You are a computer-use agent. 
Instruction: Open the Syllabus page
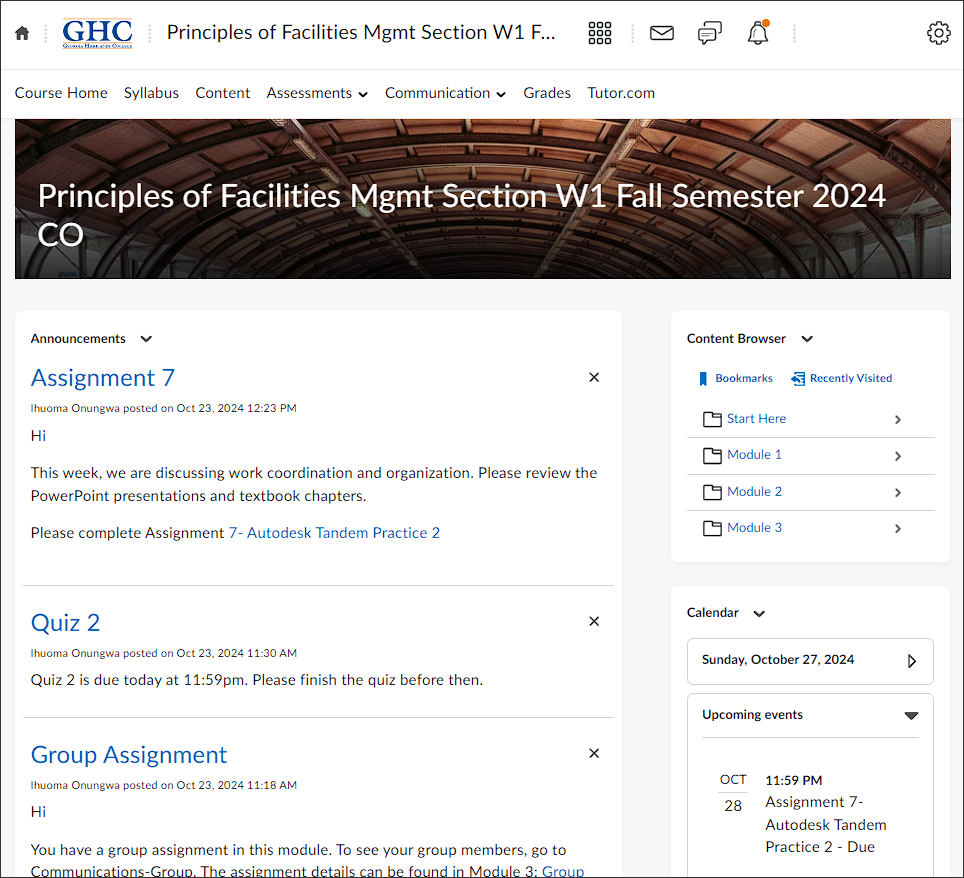click(151, 93)
